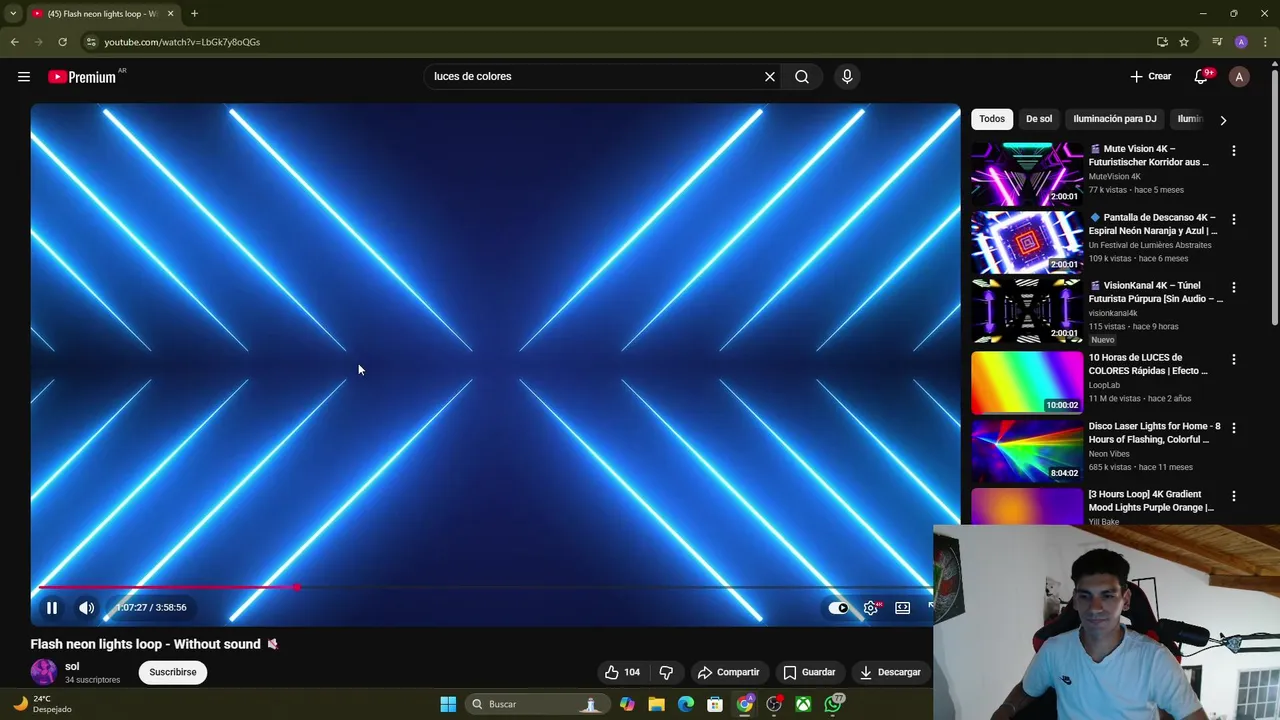Open Xbox app from the taskbar
This screenshot has width=1280, height=720.
point(803,704)
